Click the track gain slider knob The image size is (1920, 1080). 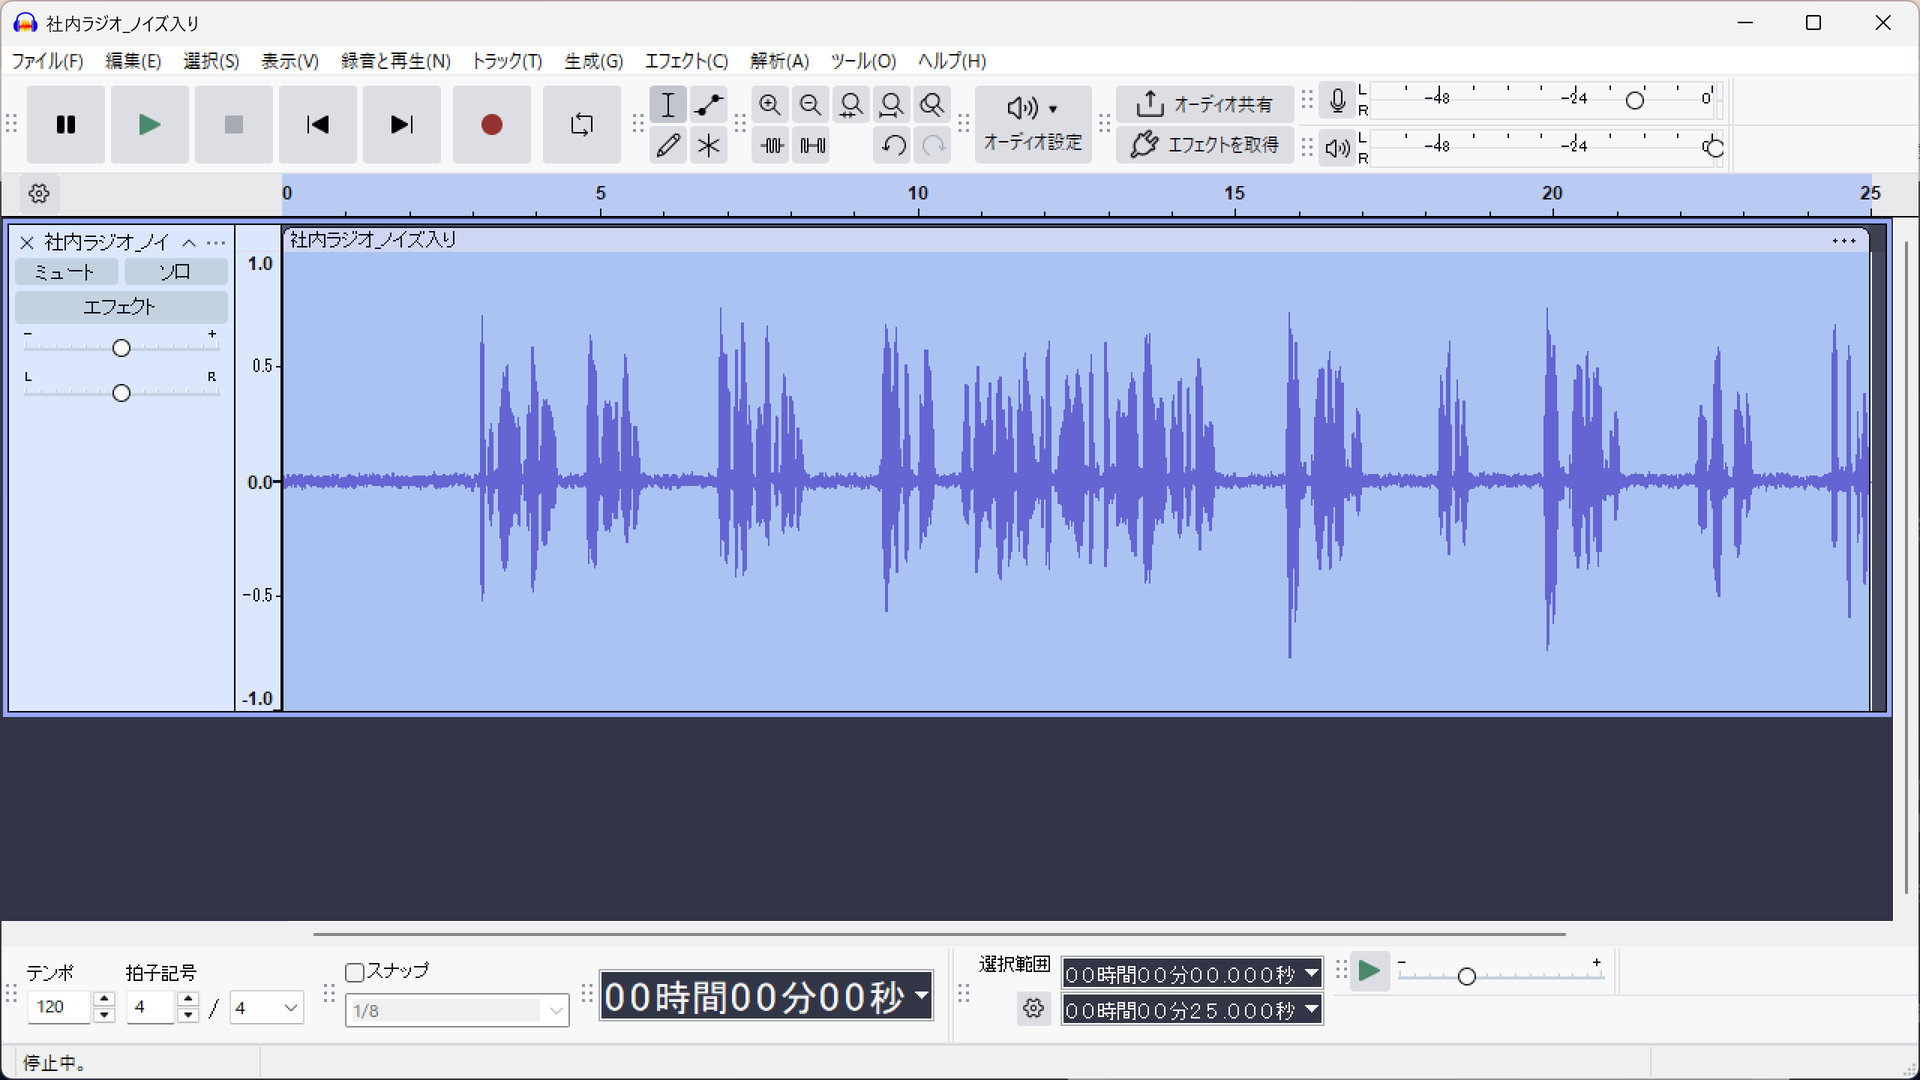[121, 348]
